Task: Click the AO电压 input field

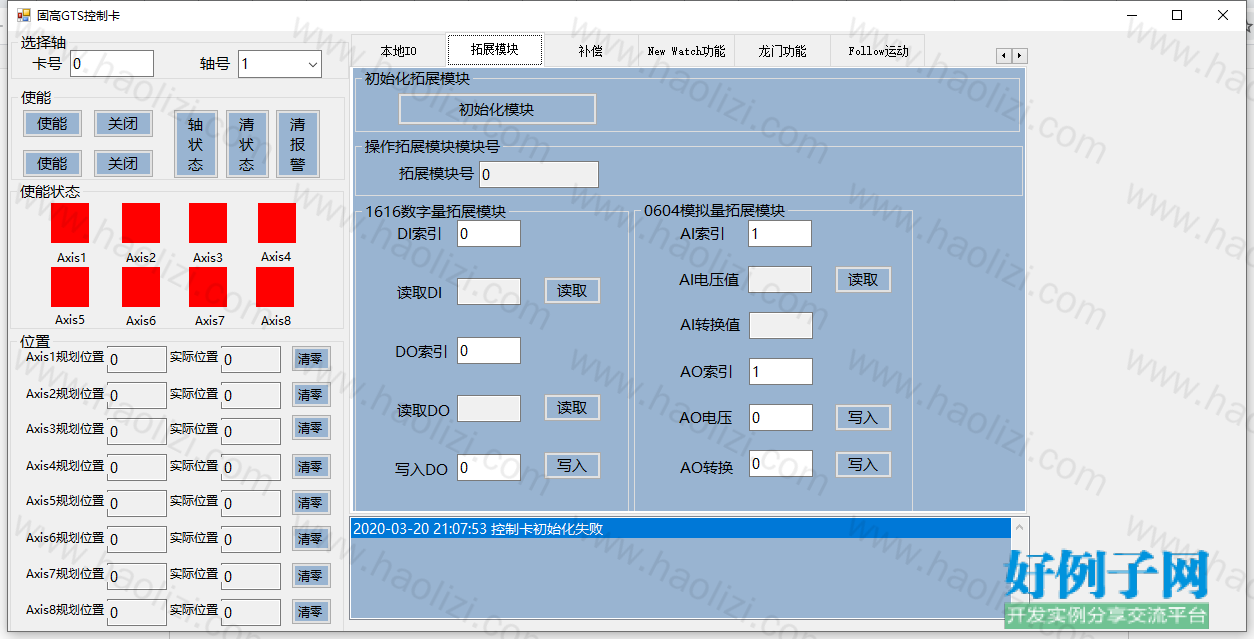Action: [780, 417]
